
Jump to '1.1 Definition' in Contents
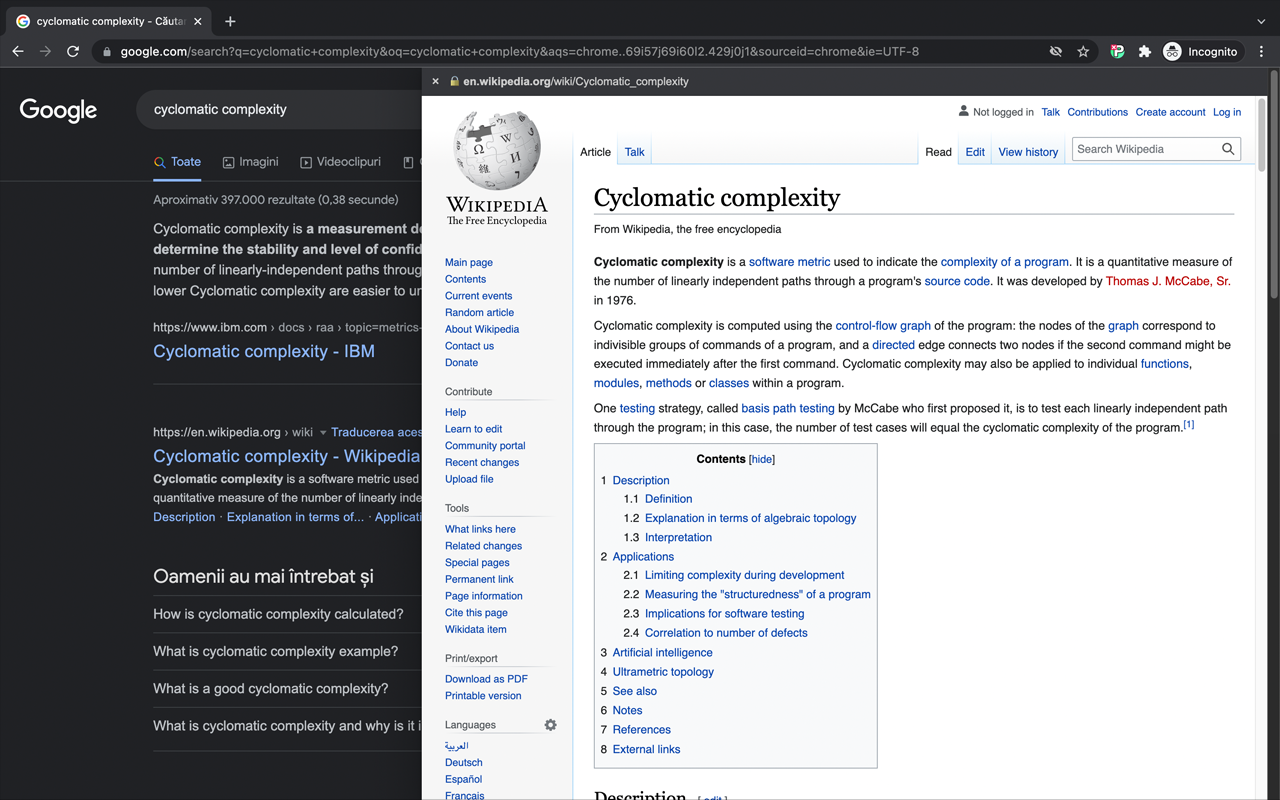click(x=668, y=499)
